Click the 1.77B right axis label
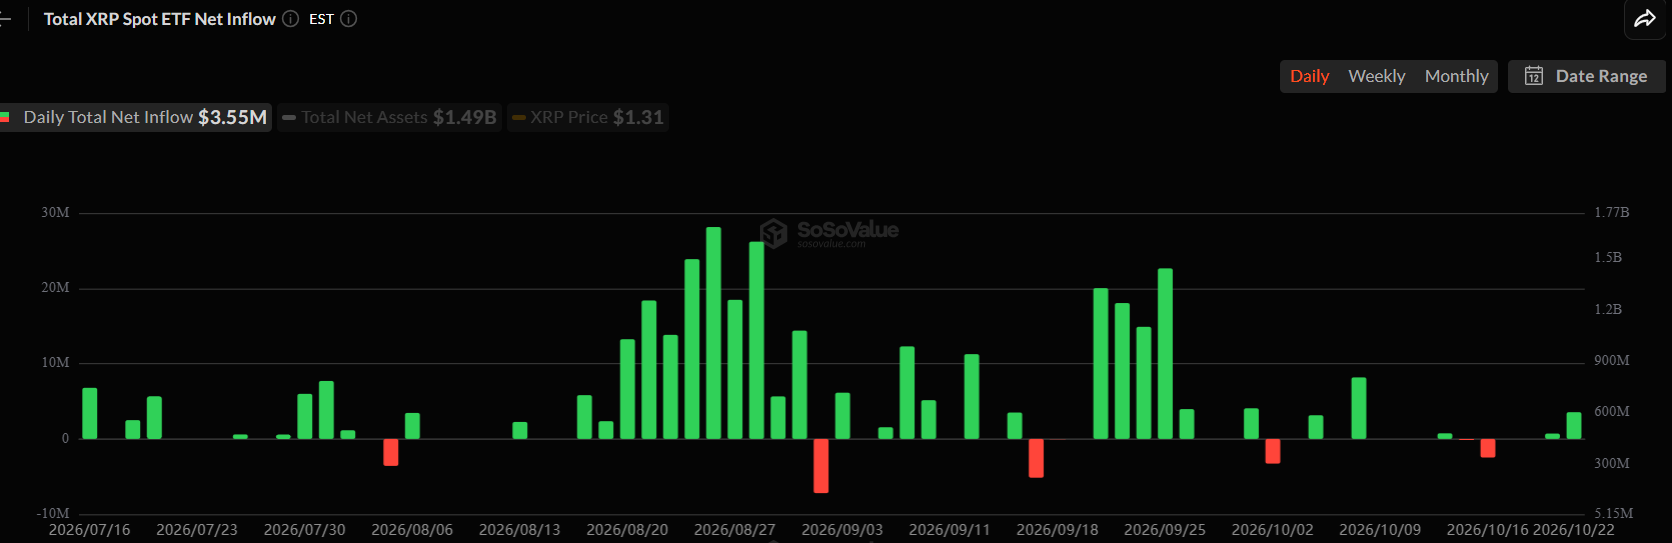Screen dimensions: 1672x543 click(1612, 212)
